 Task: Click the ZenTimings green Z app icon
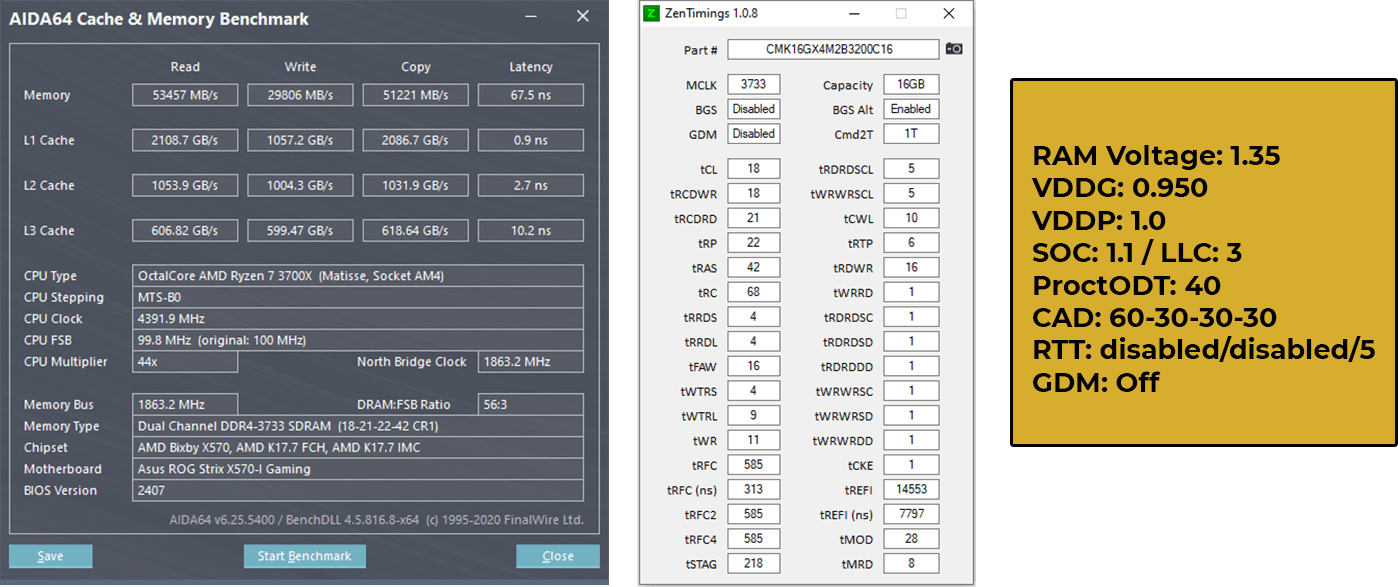tap(652, 14)
